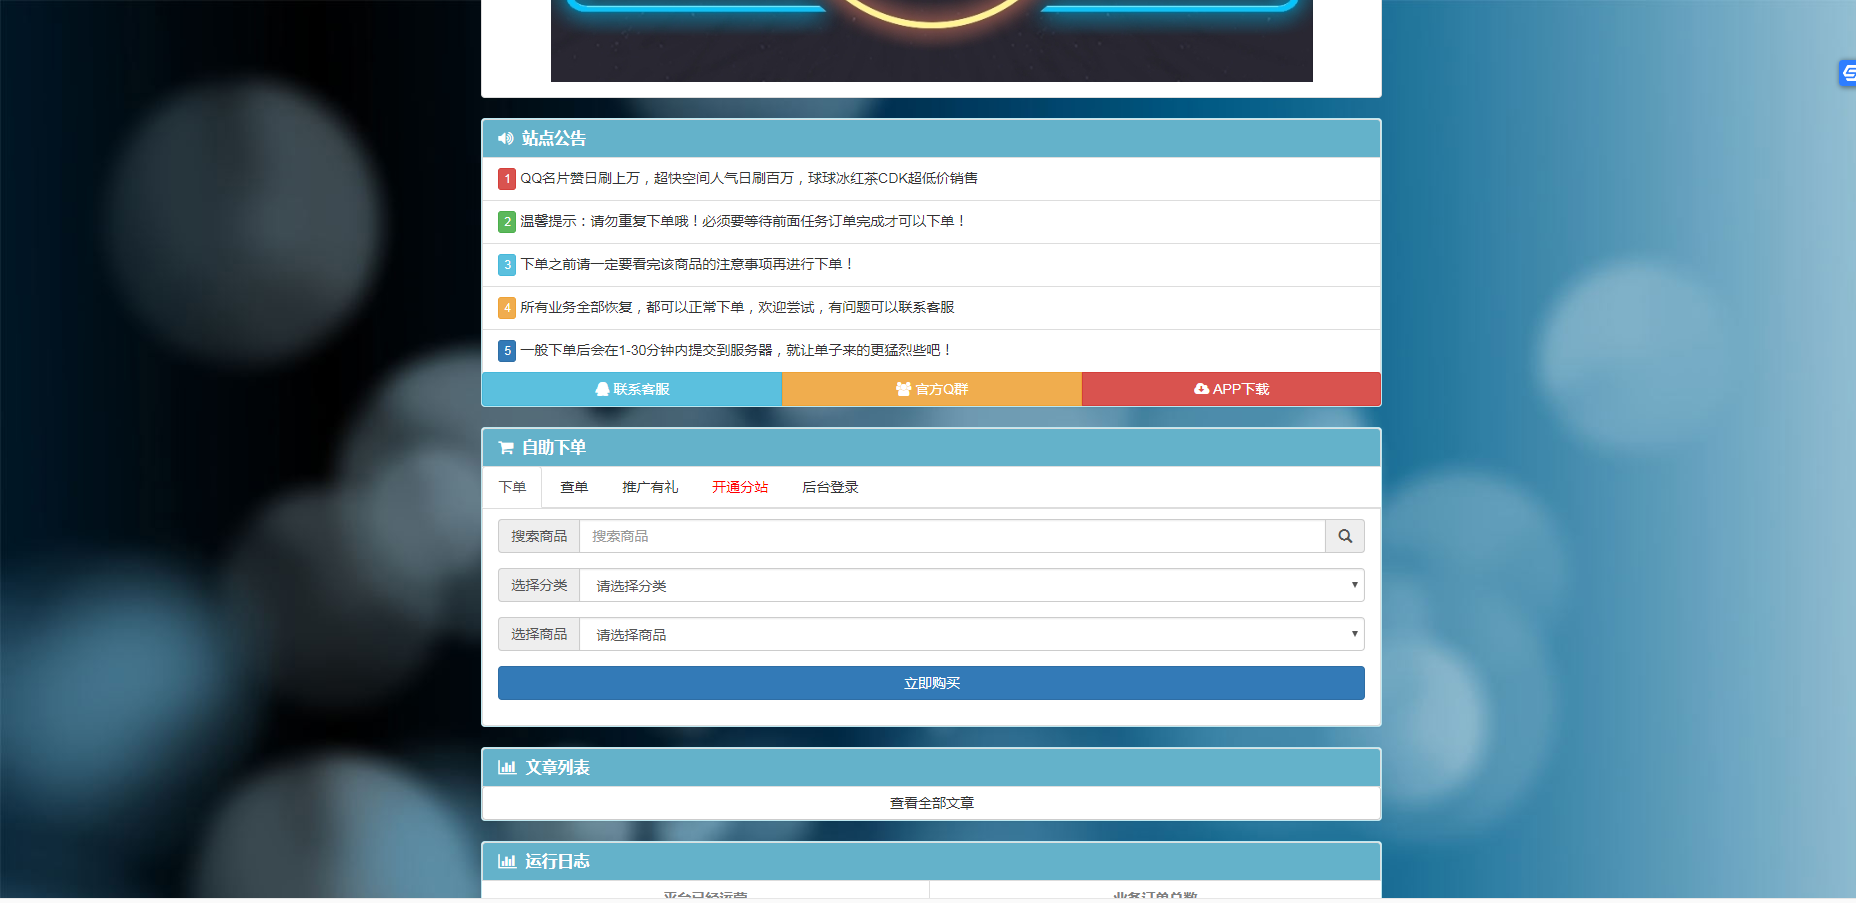Open the 官方Q群 group button
1856x903 pixels.
click(932, 389)
